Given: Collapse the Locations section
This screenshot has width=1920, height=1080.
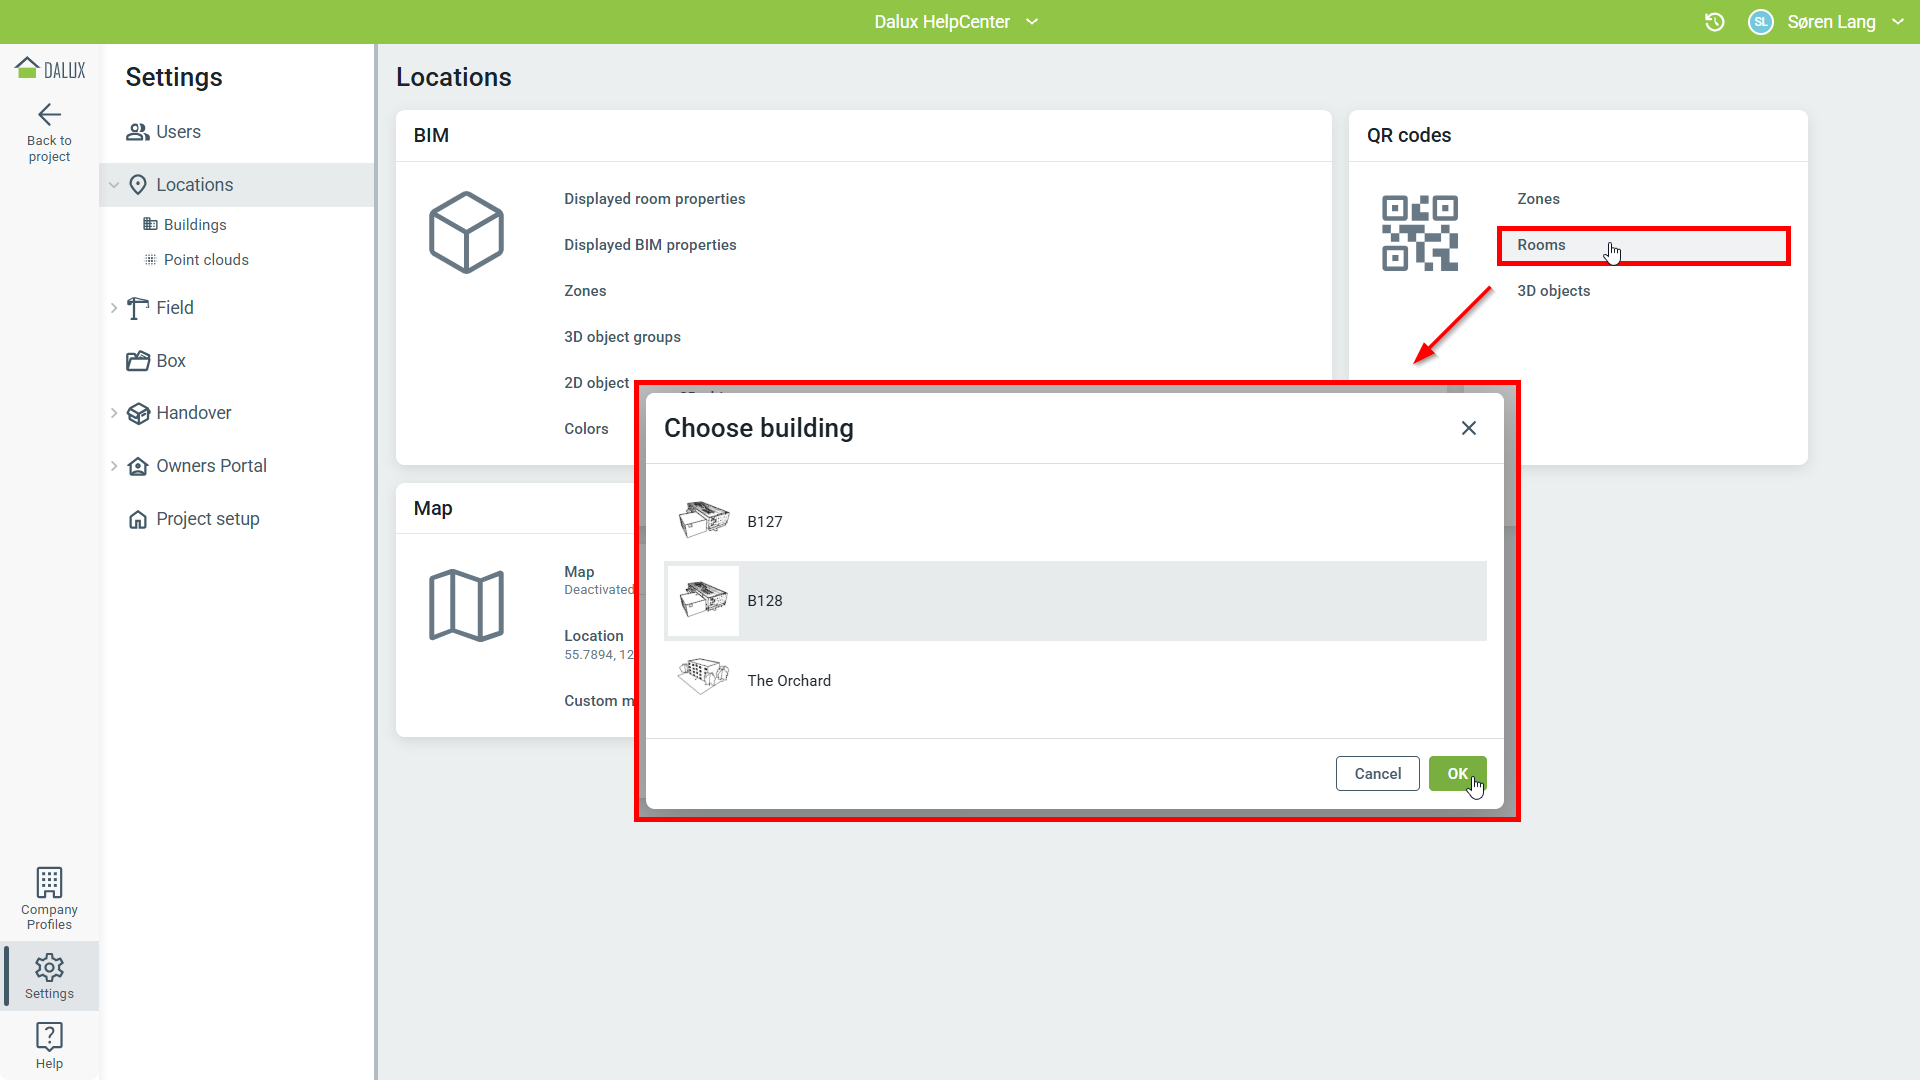Looking at the screenshot, I should tap(114, 185).
